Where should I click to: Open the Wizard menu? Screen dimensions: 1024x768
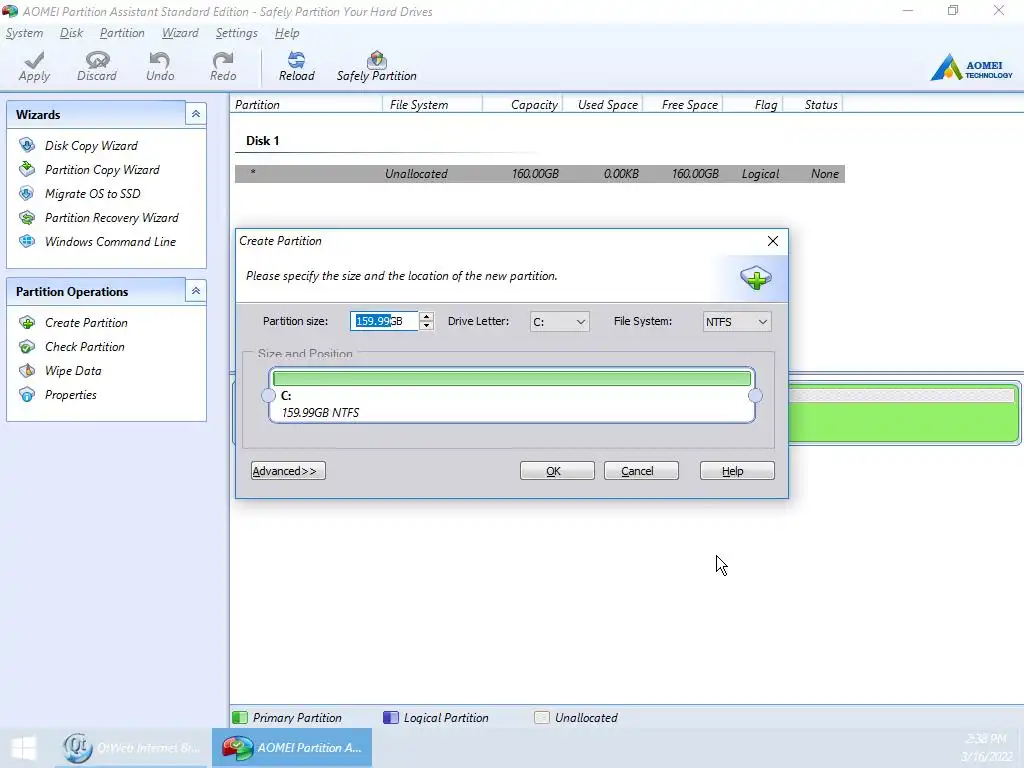pyautogui.click(x=180, y=33)
